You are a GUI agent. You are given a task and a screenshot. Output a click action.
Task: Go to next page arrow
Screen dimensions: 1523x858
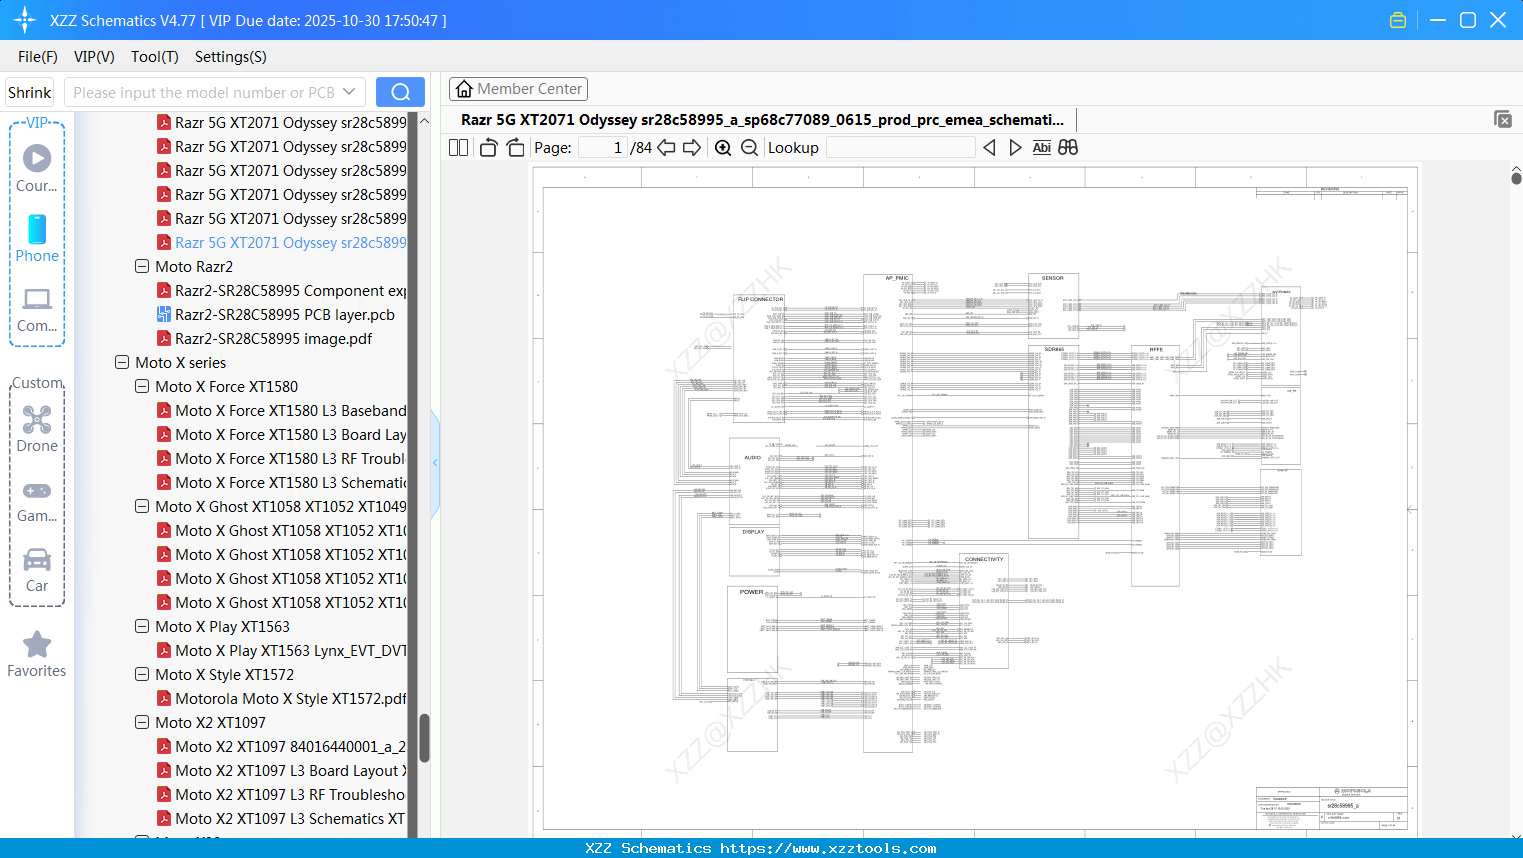coord(692,148)
